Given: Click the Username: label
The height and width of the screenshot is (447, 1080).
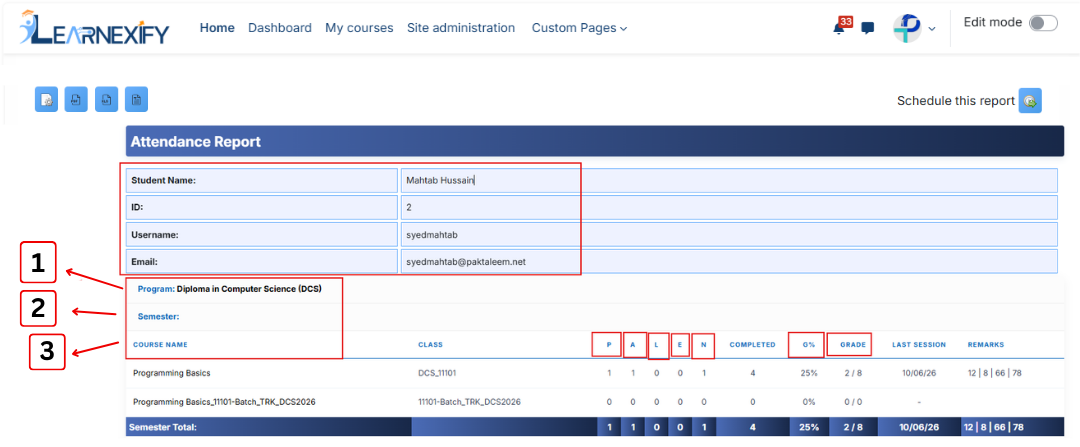Looking at the screenshot, I should (x=155, y=235).
